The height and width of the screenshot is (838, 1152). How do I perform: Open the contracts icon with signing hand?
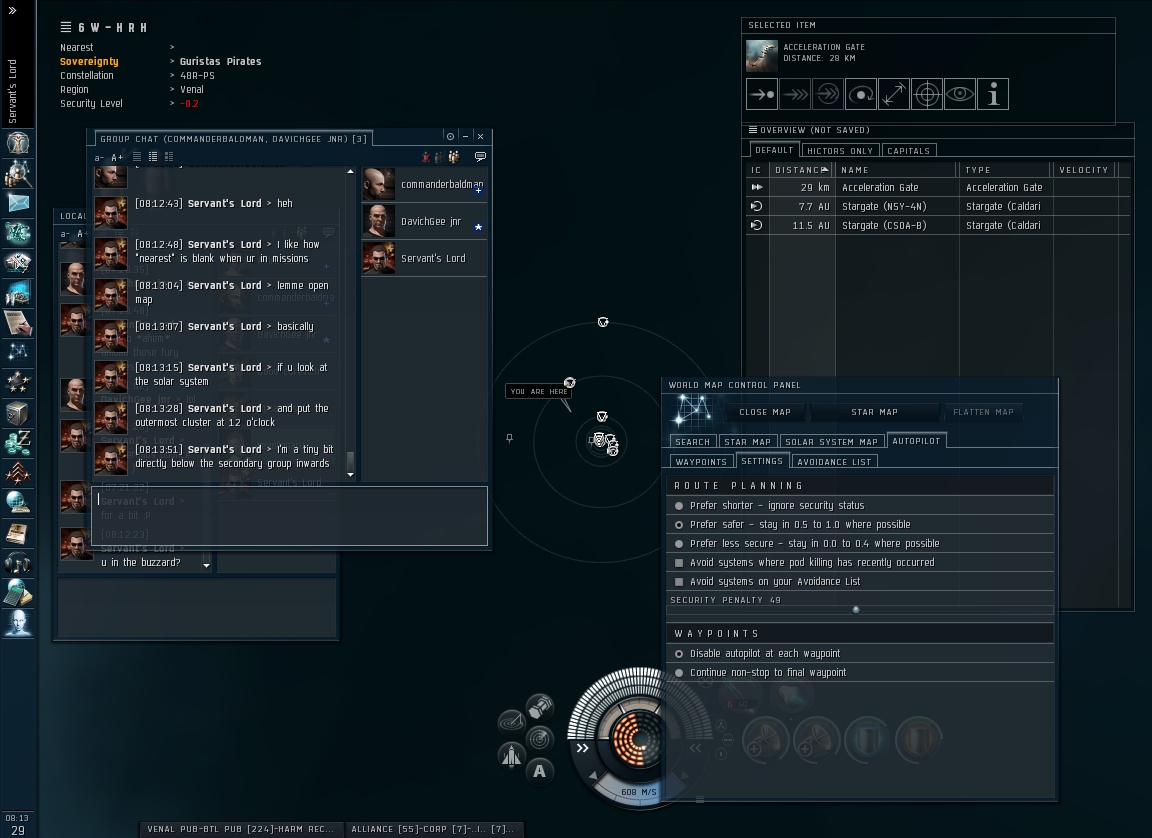point(18,323)
